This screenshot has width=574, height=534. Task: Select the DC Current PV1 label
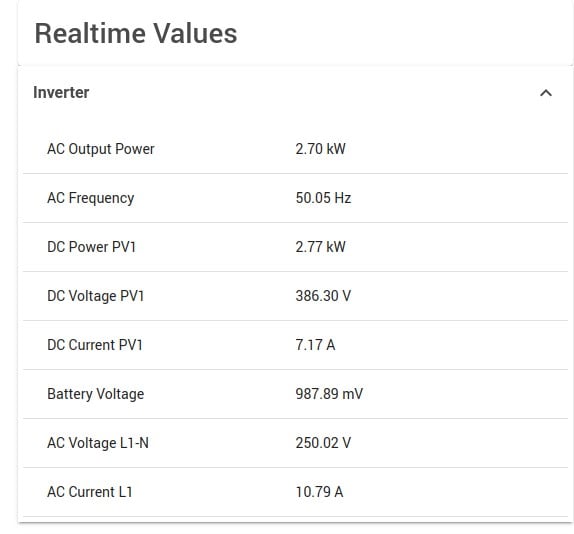pos(95,345)
